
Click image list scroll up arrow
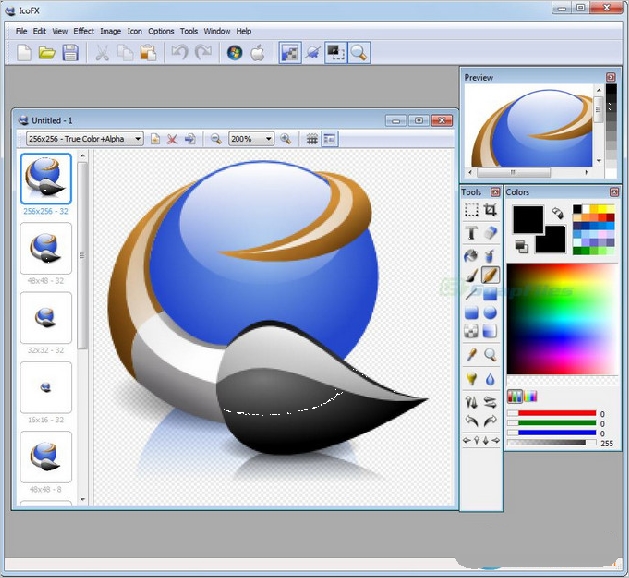coord(83,156)
